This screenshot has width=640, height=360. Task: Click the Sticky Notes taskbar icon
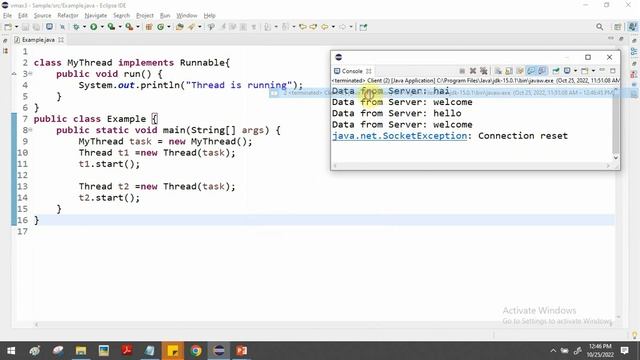173,351
